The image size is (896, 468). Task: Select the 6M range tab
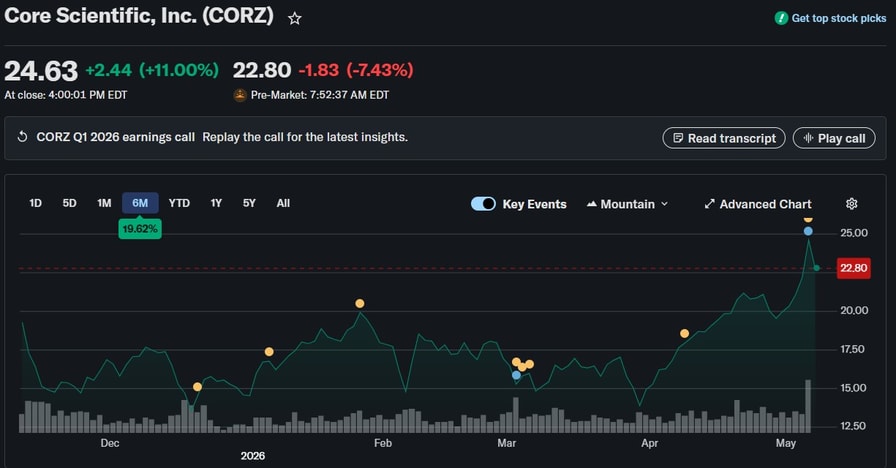(x=140, y=203)
